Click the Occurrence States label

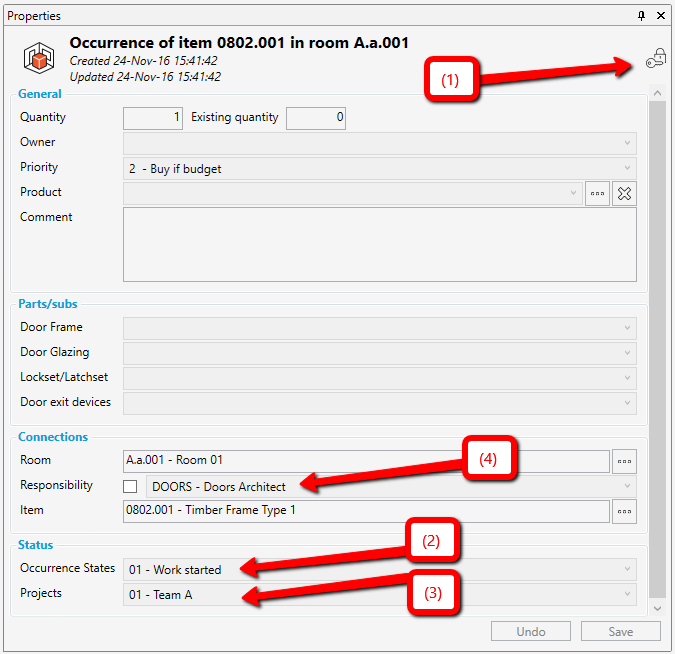68,568
